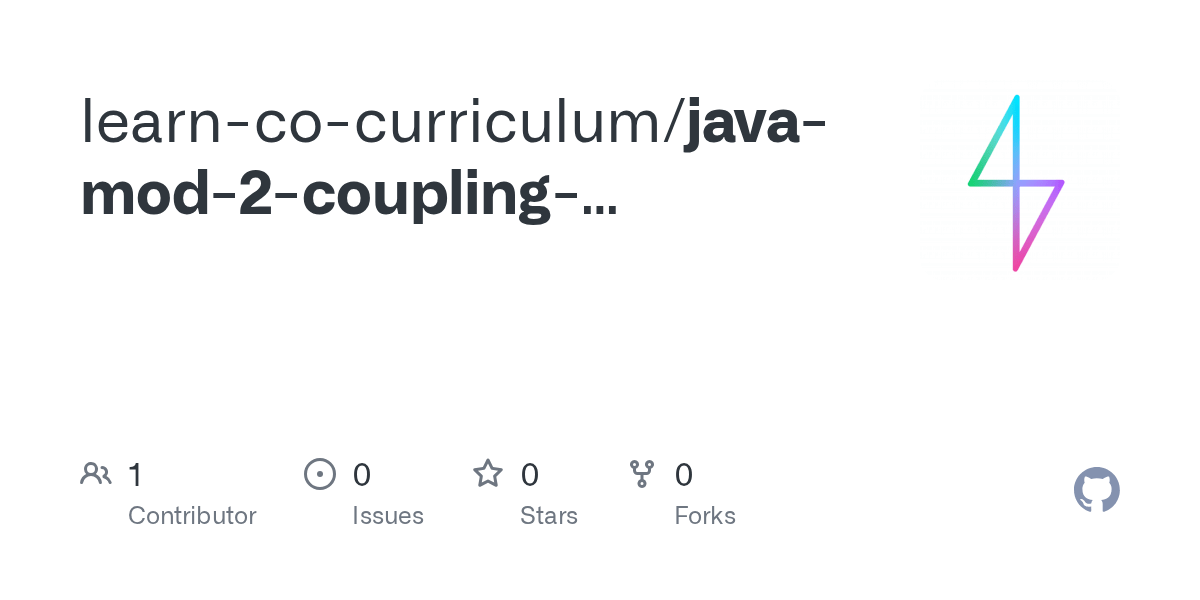
Task: Open the Contributor label
Action: coord(192,516)
